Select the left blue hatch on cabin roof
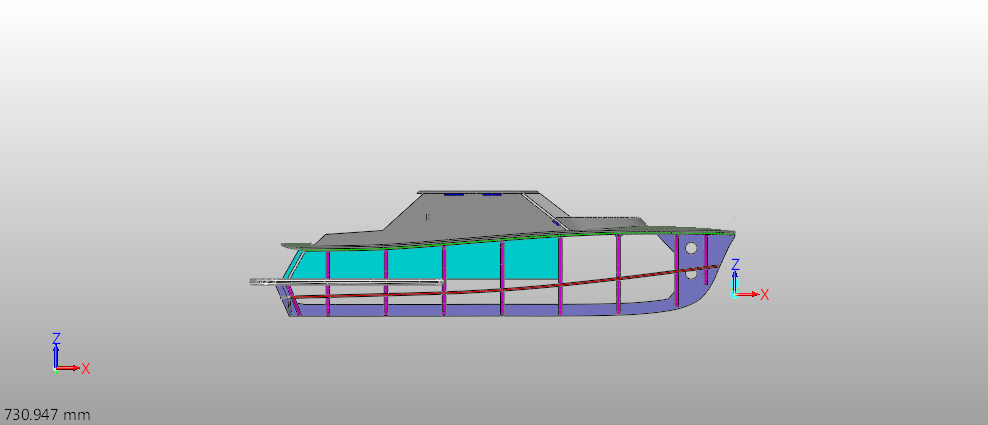 [x=454, y=195]
